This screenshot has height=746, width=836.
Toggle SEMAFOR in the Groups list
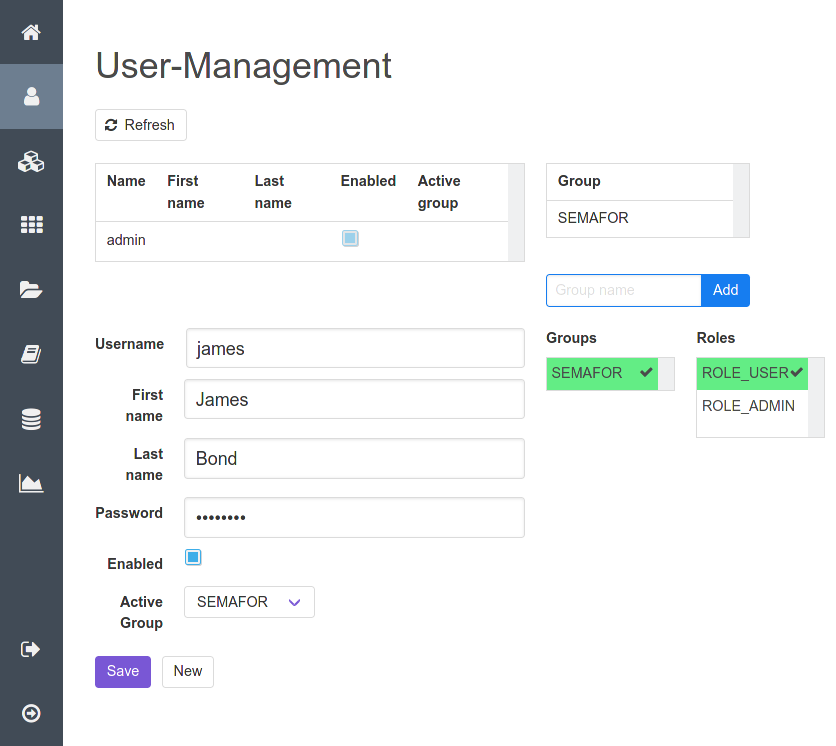(602, 373)
